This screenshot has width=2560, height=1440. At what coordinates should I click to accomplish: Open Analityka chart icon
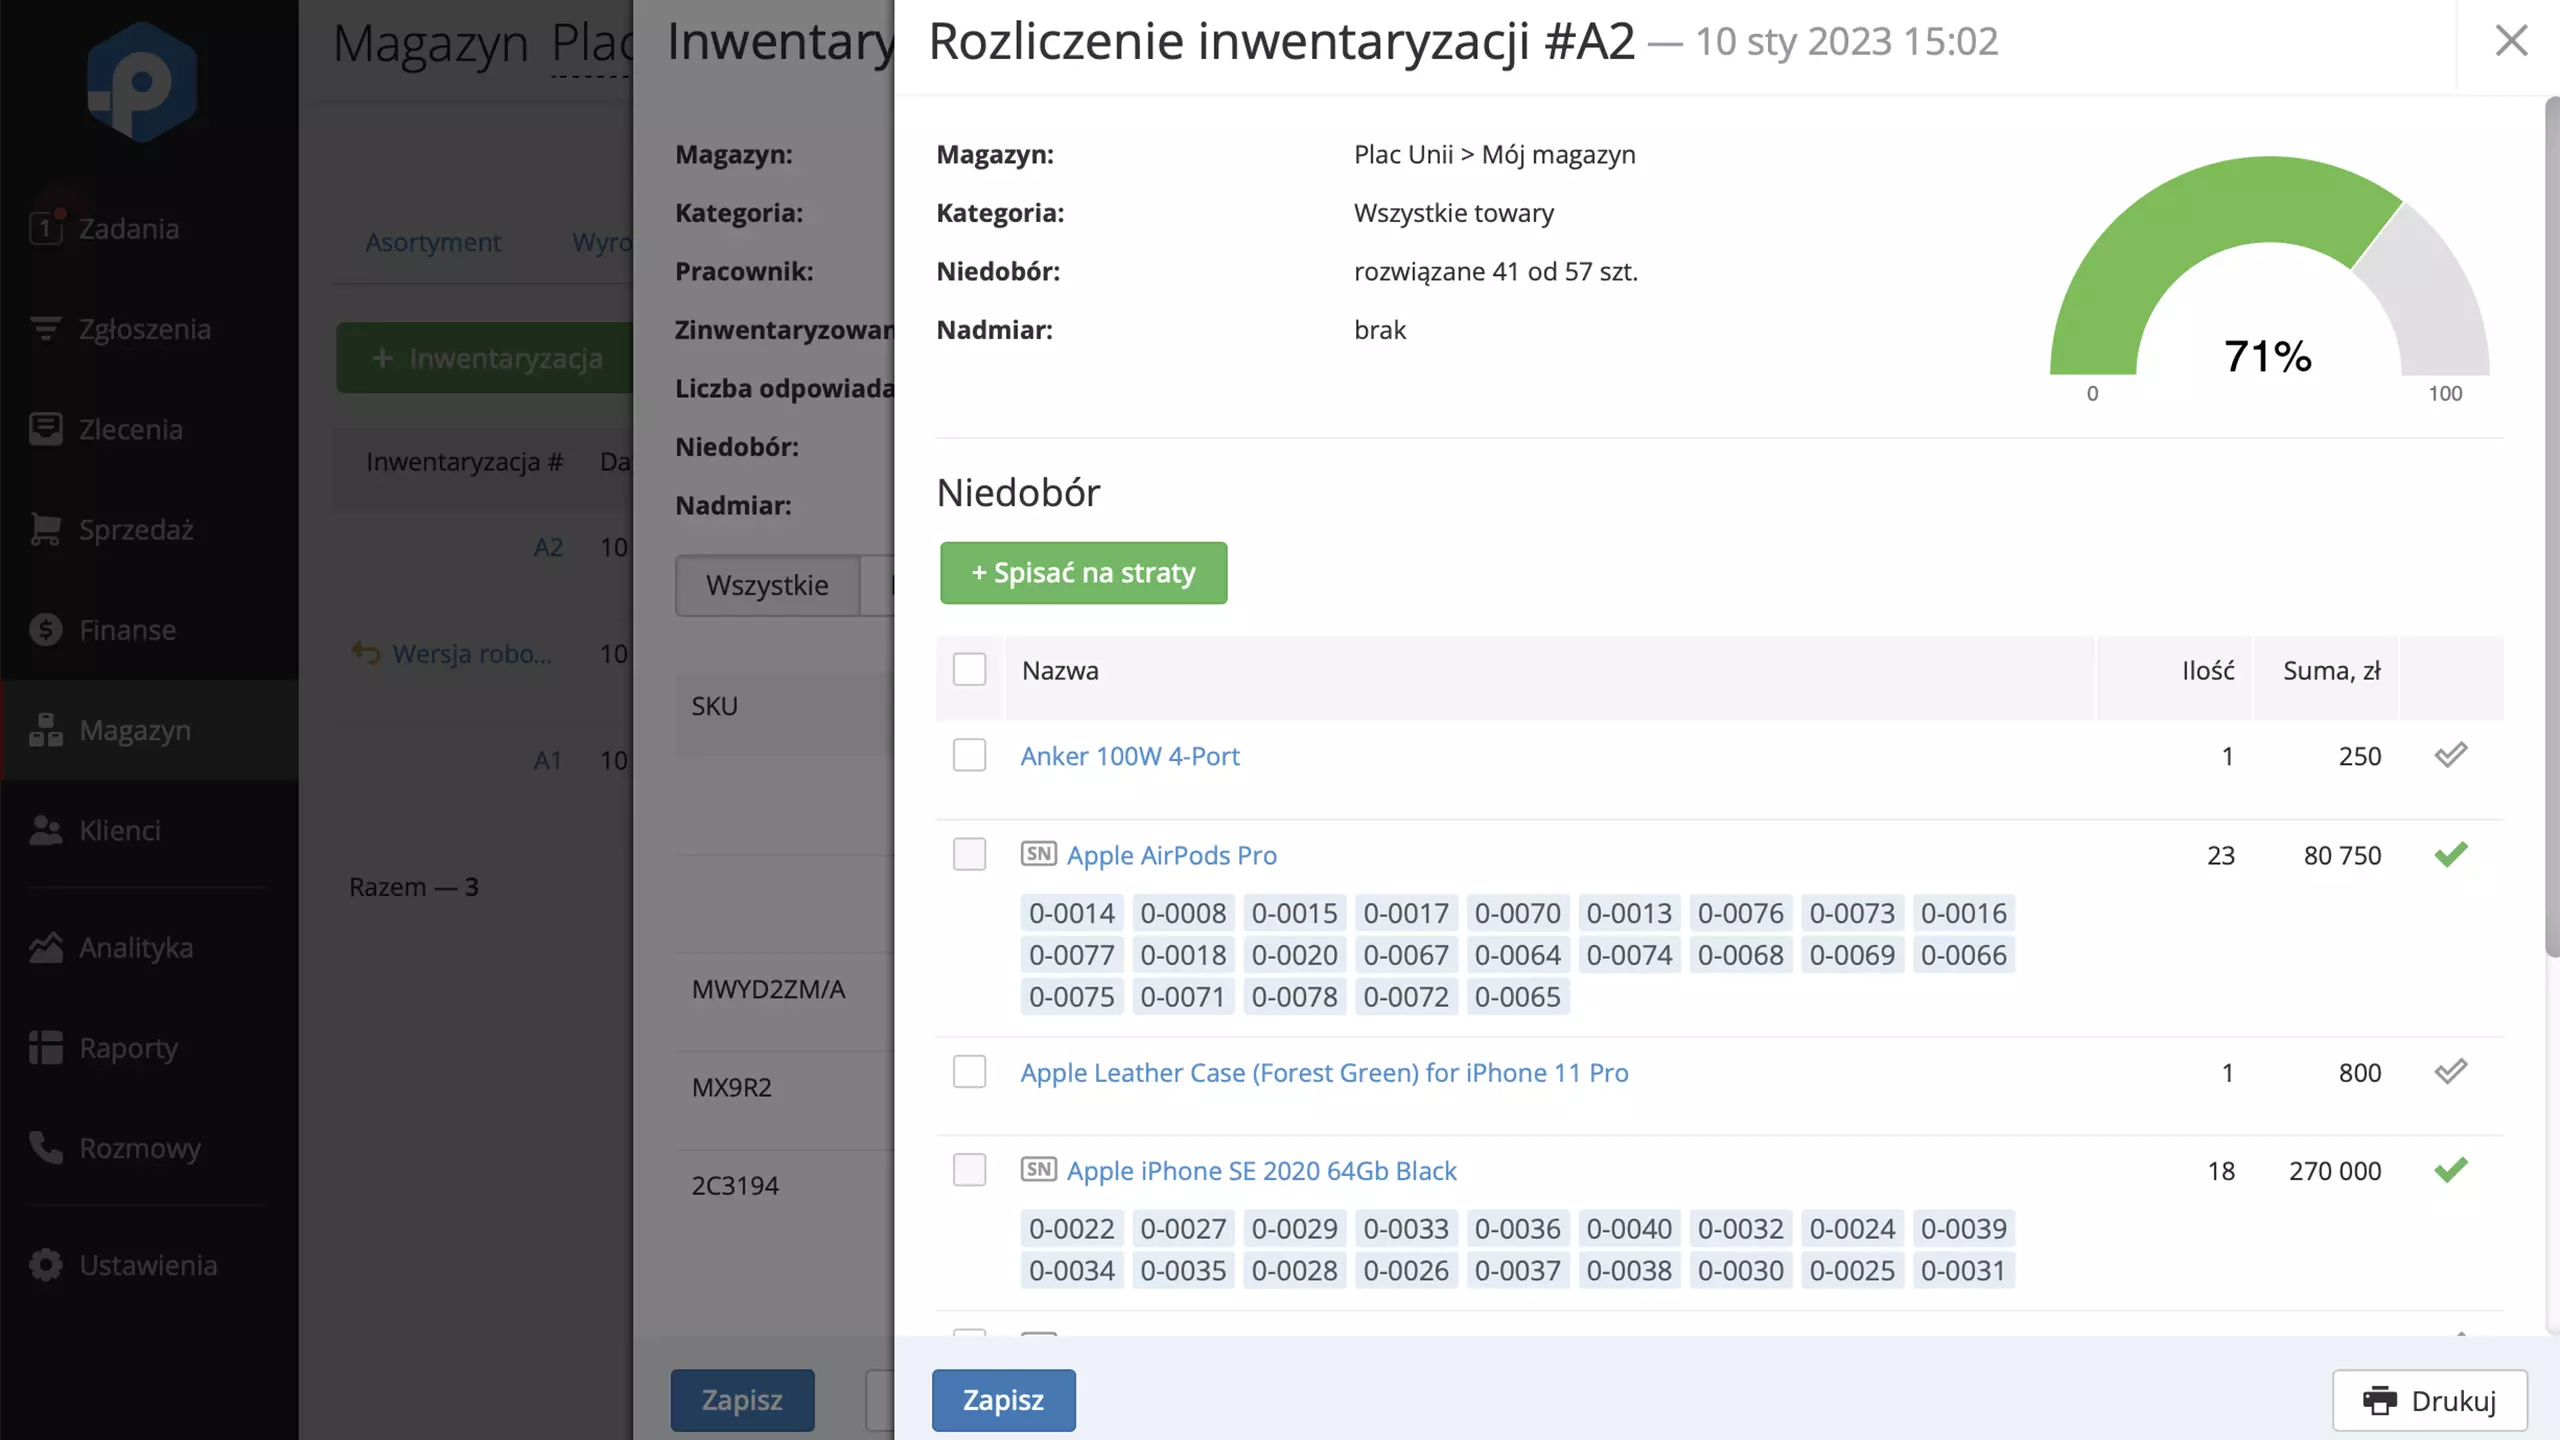(46, 947)
